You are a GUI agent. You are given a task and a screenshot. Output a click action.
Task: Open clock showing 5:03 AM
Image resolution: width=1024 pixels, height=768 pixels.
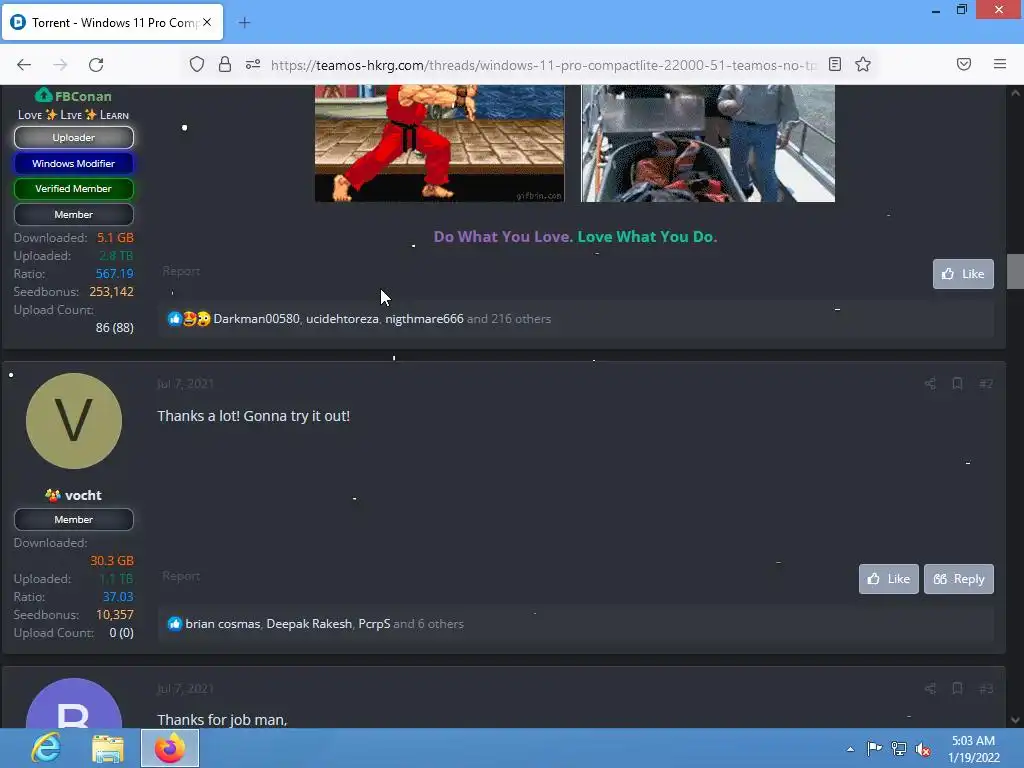pos(974,748)
